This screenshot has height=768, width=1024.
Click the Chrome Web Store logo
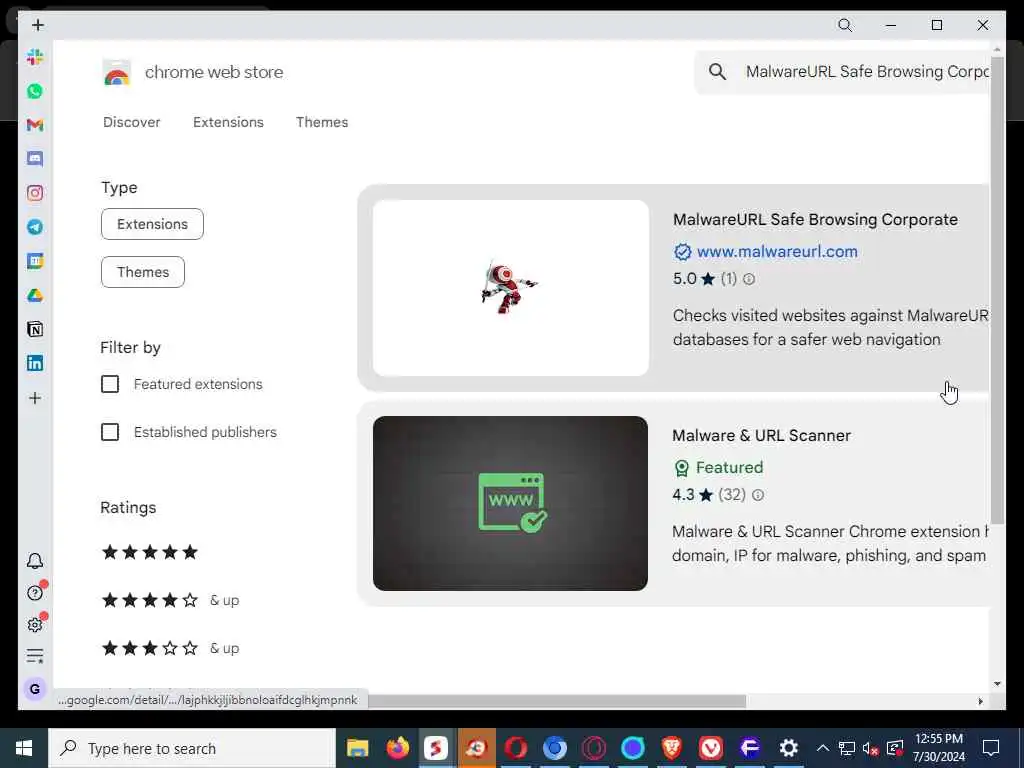coord(117,72)
